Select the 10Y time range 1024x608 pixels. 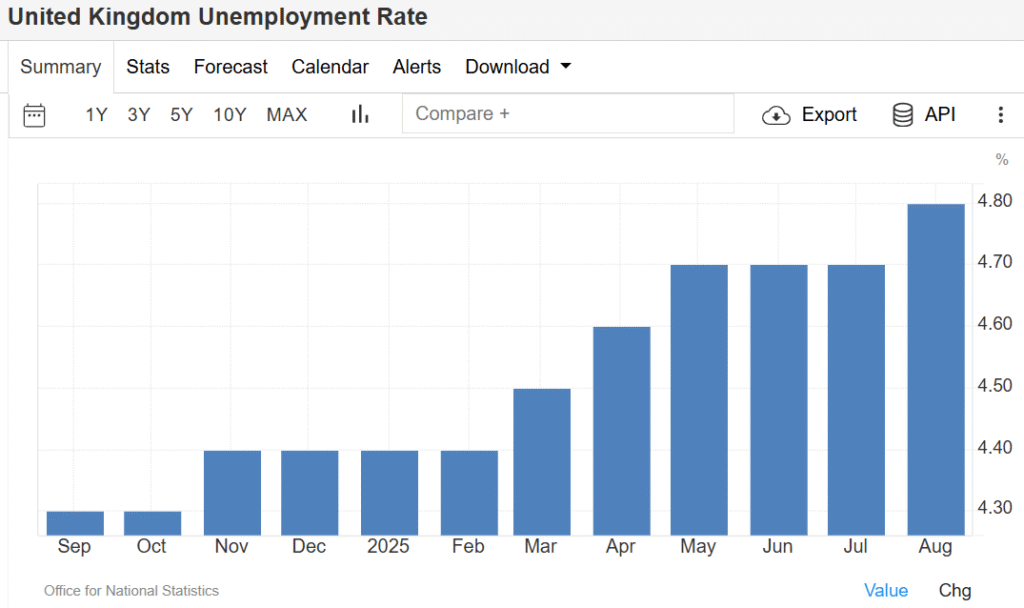pos(229,115)
